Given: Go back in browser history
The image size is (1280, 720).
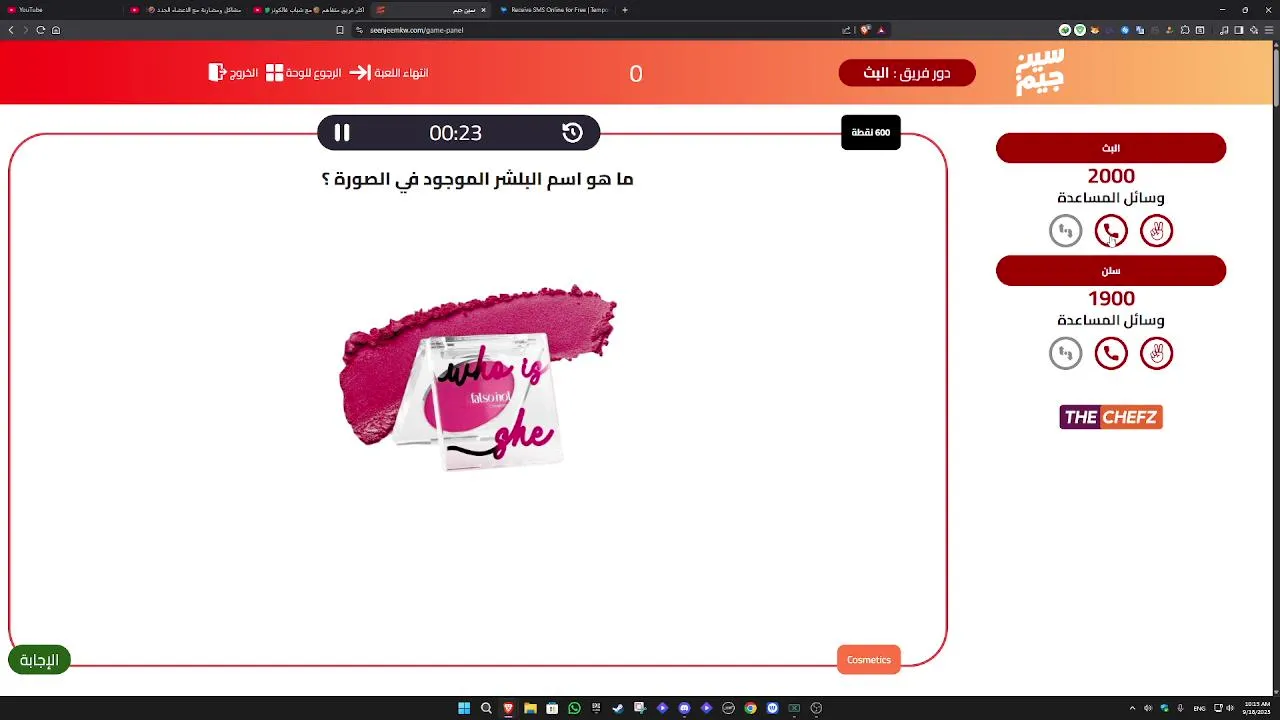Looking at the screenshot, I should pyautogui.click(x=11, y=30).
